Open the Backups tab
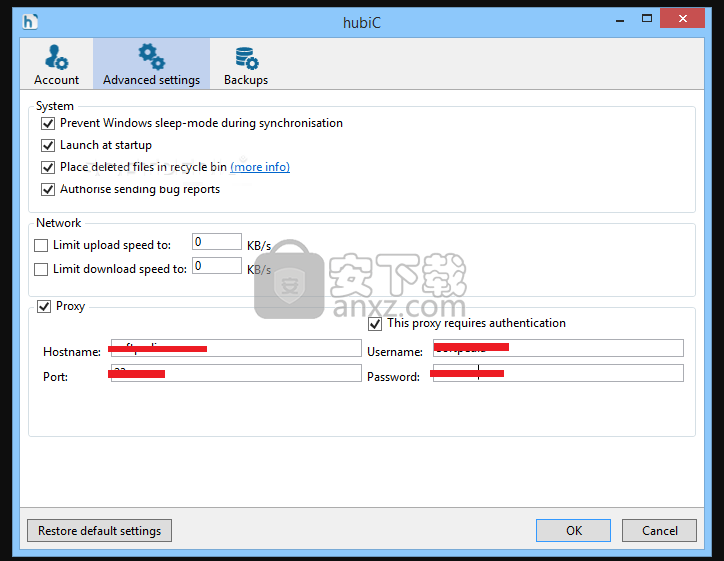Viewport: 724px width, 561px height. click(246, 64)
